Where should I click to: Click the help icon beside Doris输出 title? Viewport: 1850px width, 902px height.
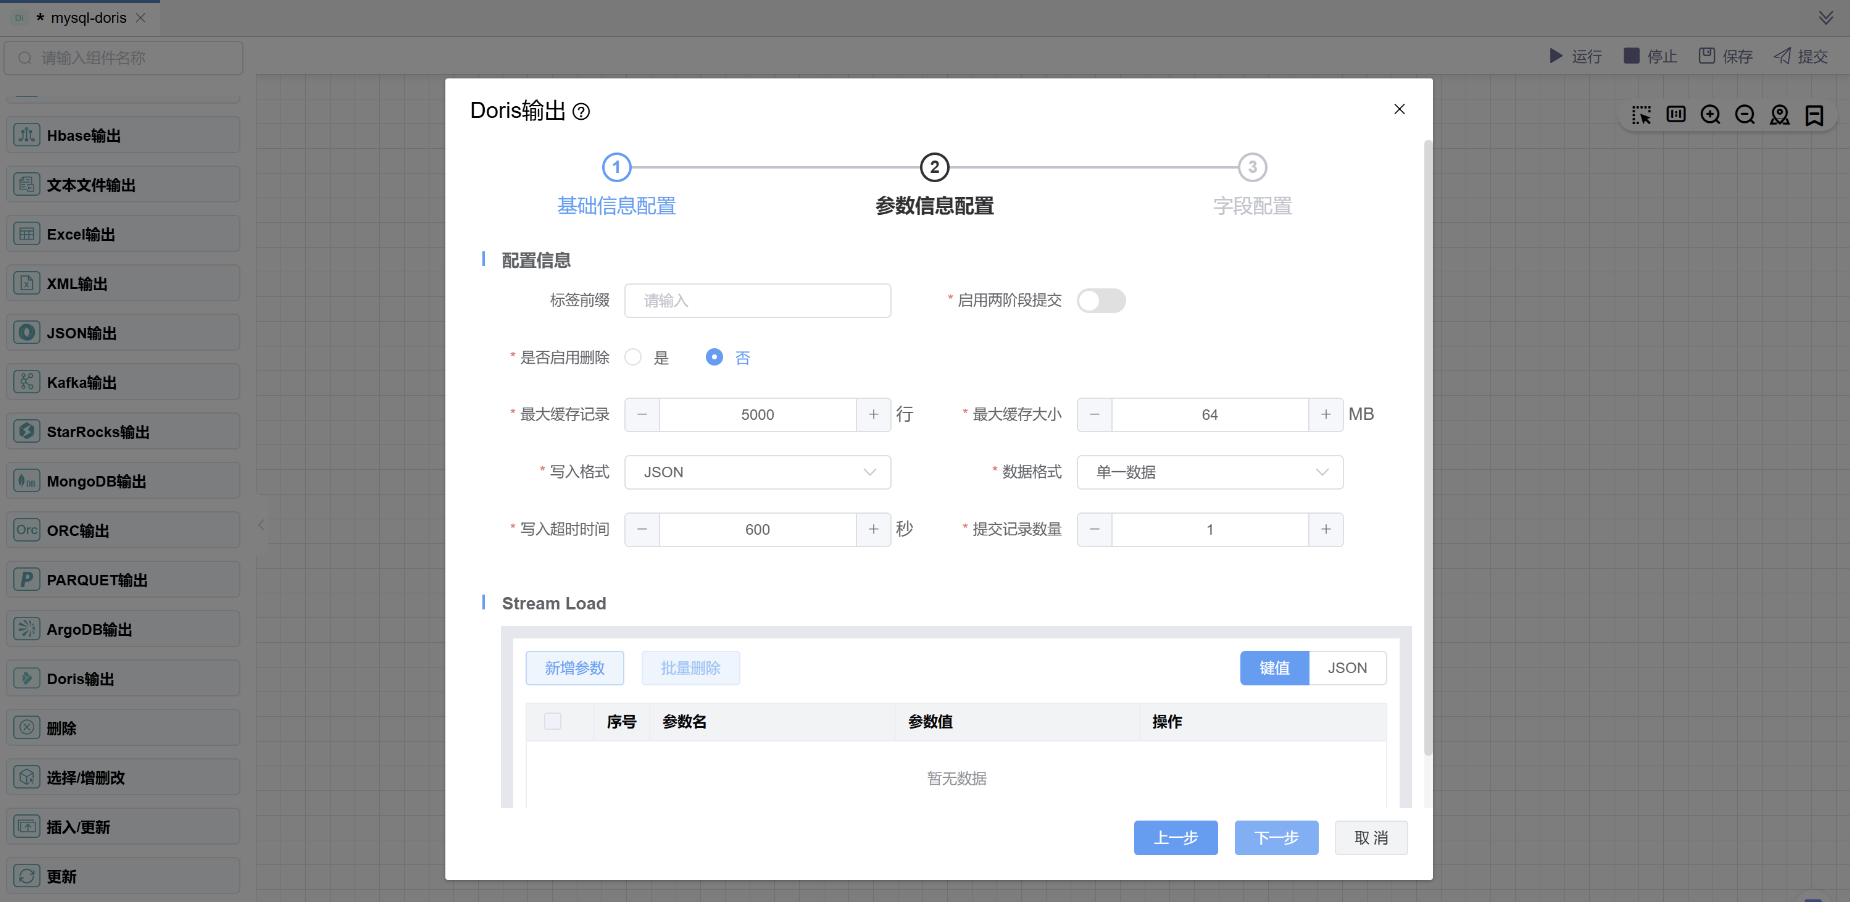[x=581, y=112]
